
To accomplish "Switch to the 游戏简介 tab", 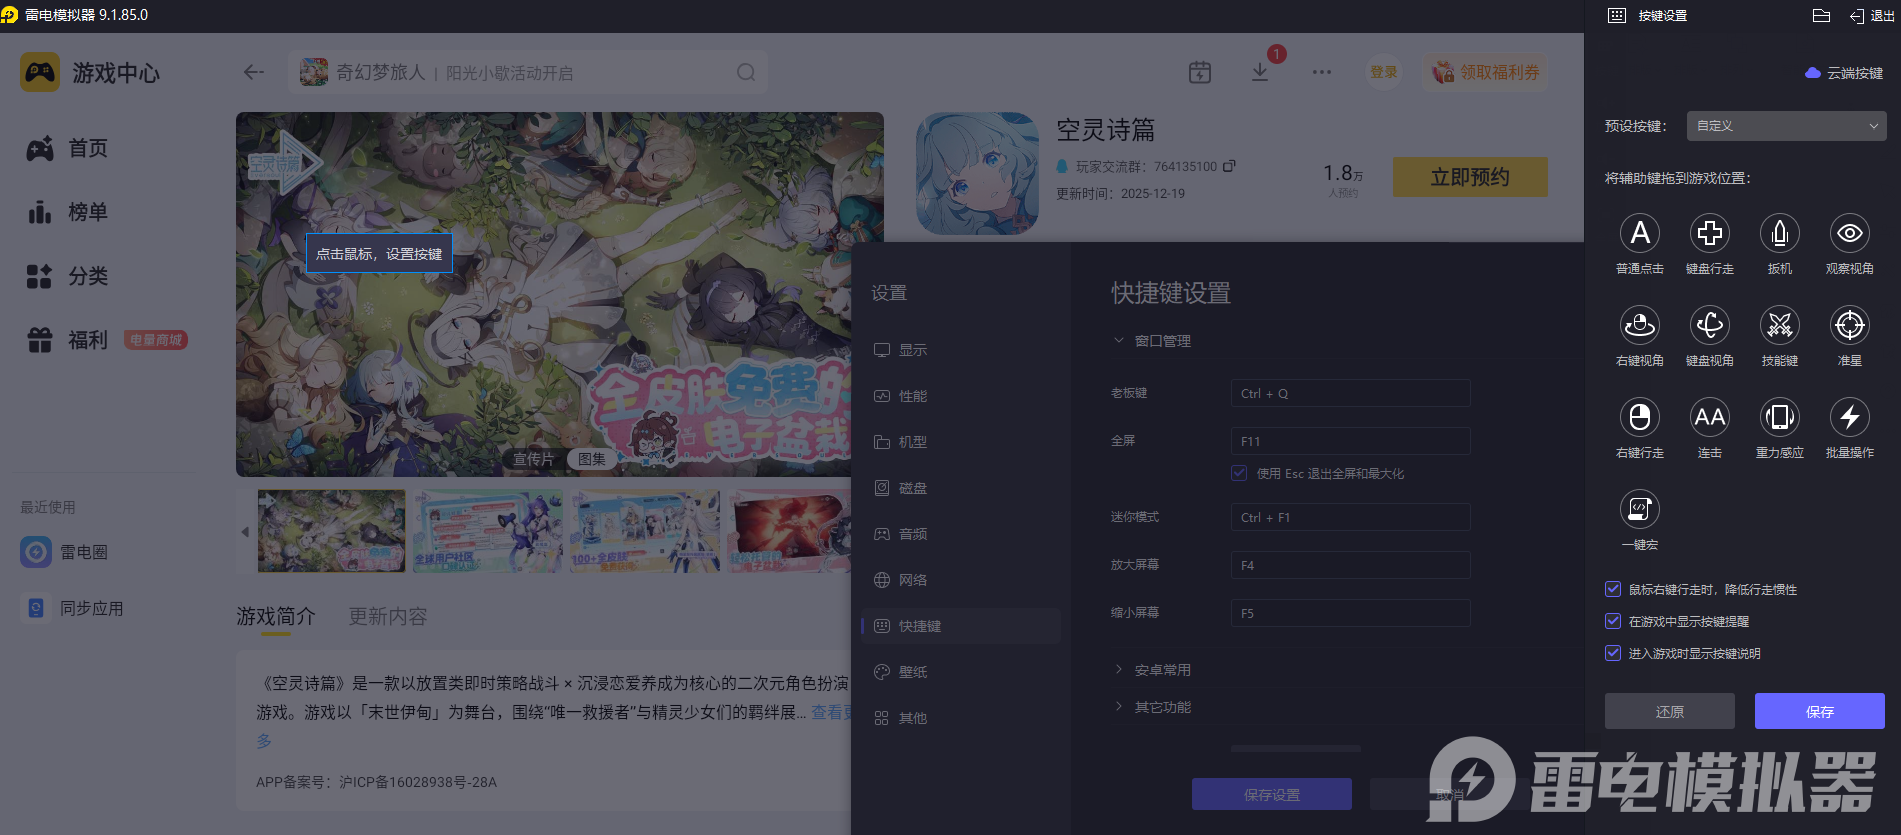I will pyautogui.click(x=276, y=616).
